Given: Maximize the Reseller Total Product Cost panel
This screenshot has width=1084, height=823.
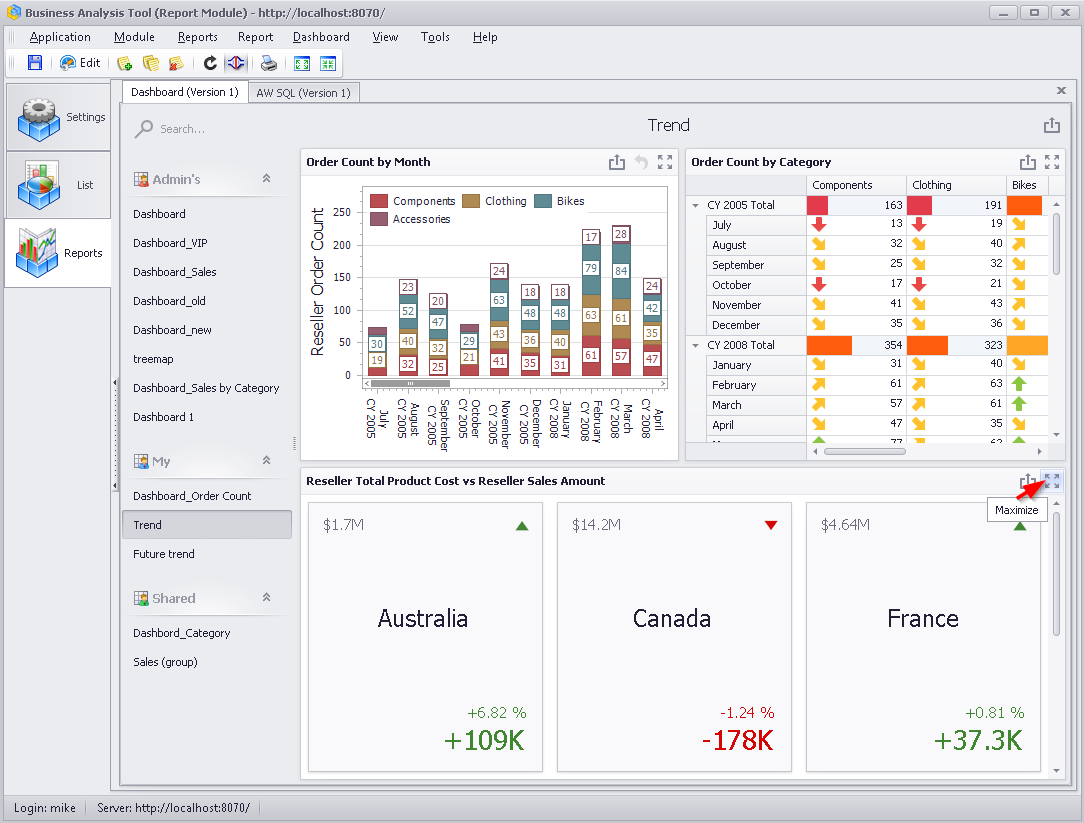Looking at the screenshot, I should 1052,481.
